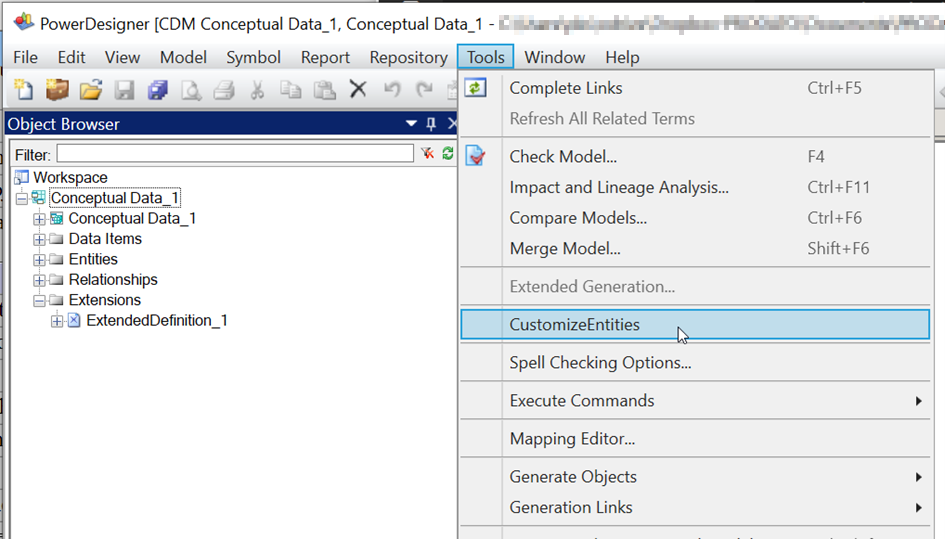Collapse the Extensions folder node

[39, 300]
